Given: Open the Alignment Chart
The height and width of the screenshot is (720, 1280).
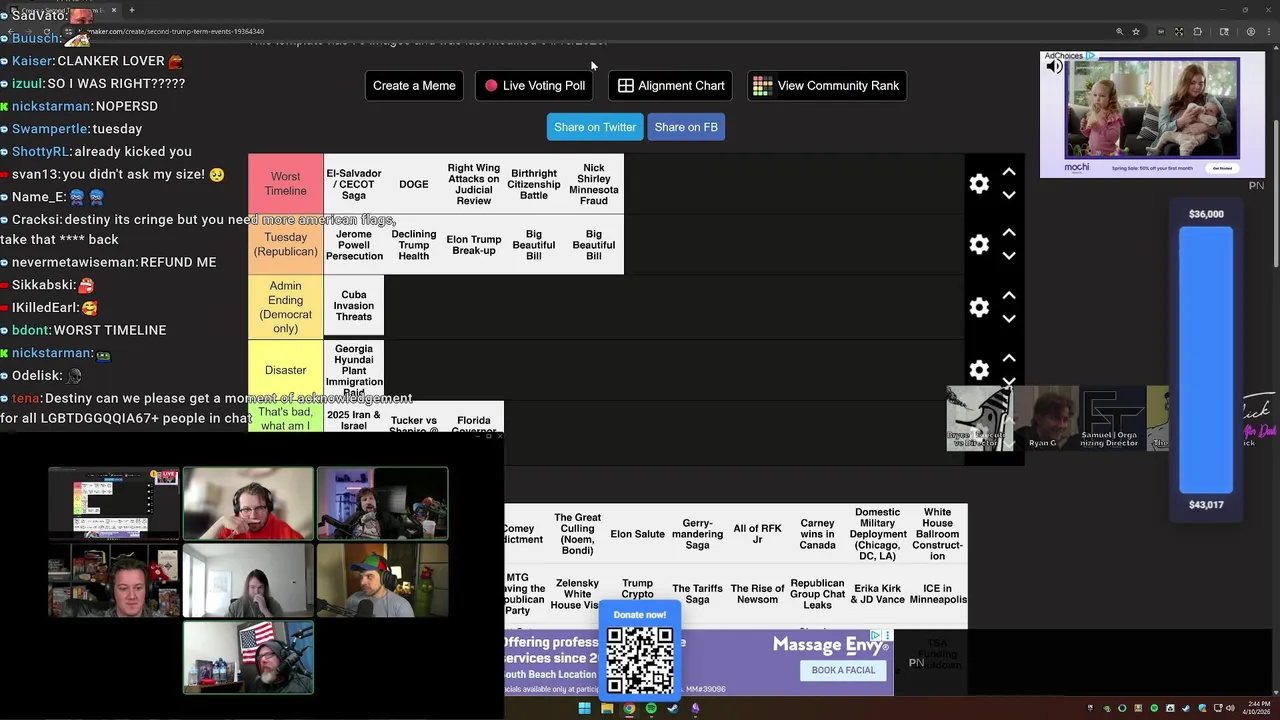Looking at the screenshot, I should click(671, 85).
